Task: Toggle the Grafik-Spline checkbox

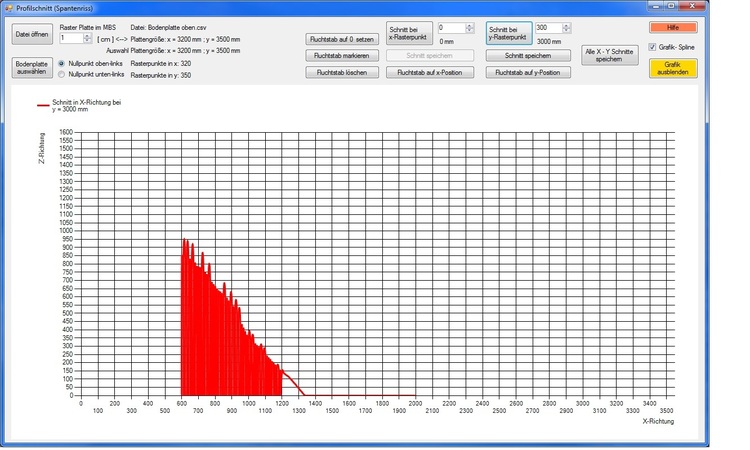Action: (653, 47)
